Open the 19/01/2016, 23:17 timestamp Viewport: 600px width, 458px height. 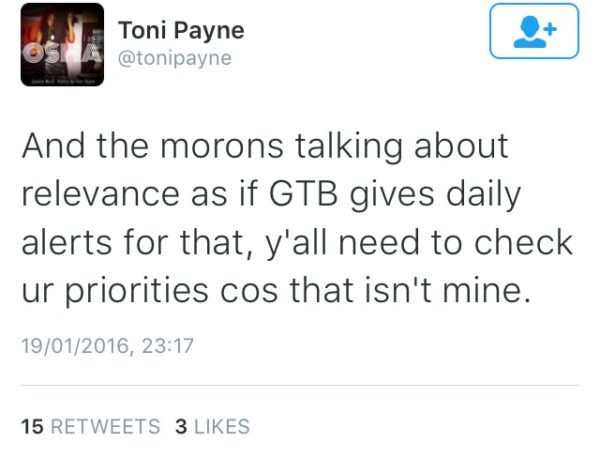click(108, 346)
